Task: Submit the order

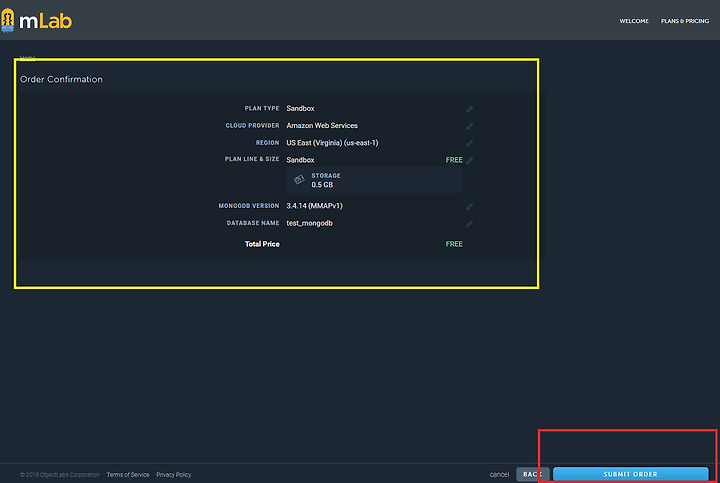Action: tap(630, 474)
